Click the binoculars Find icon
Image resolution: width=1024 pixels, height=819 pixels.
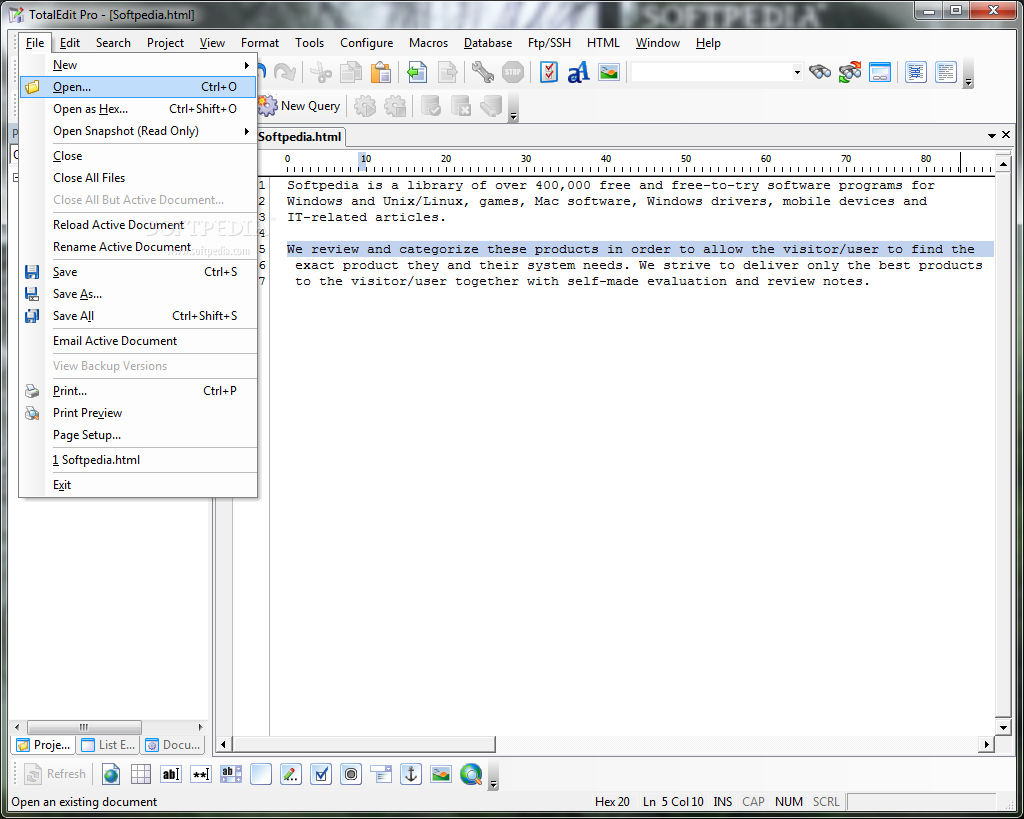tap(820, 72)
